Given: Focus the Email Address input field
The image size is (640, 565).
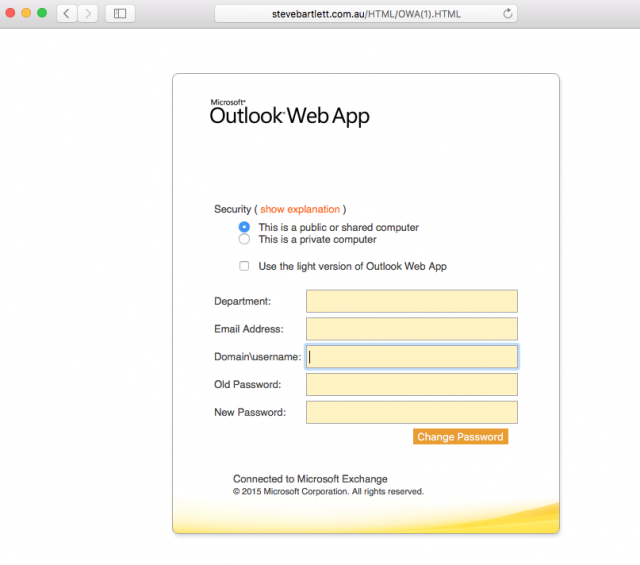Looking at the screenshot, I should [412, 329].
